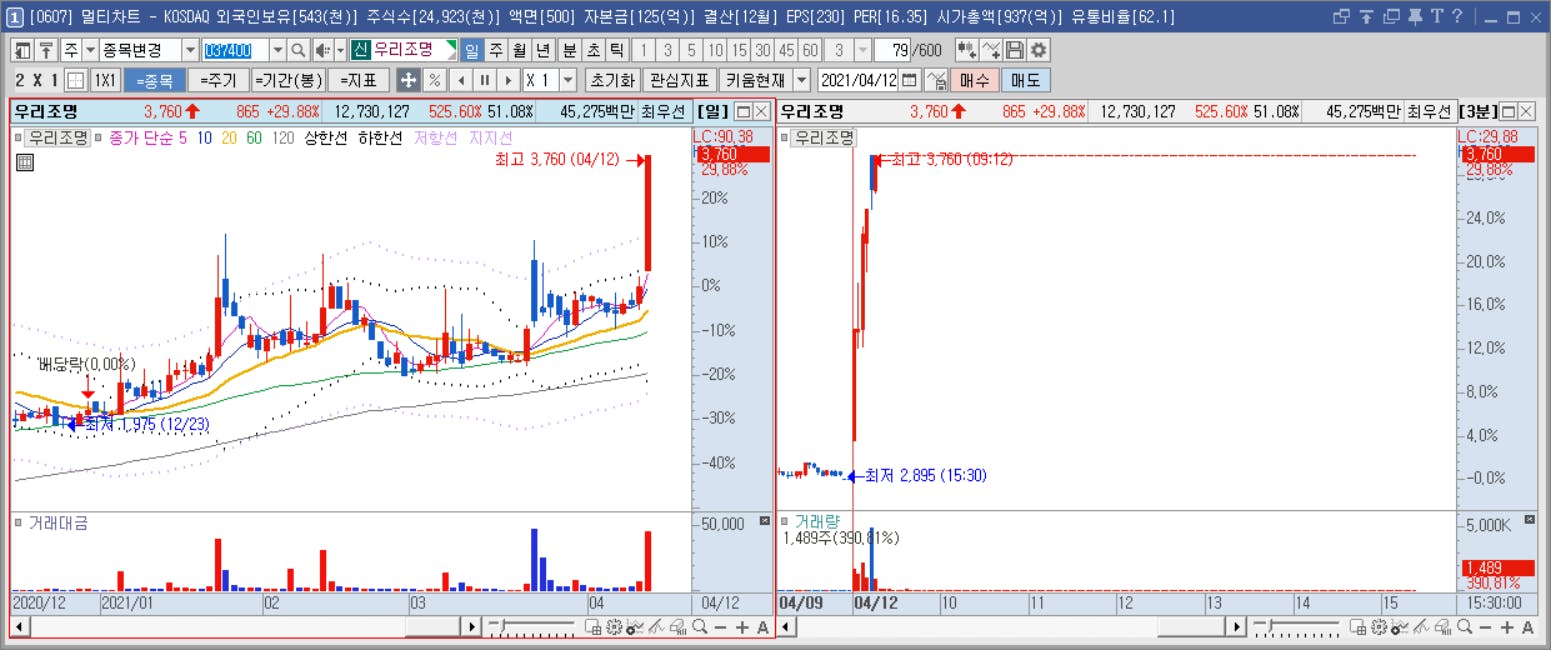This screenshot has height=650, width=1551.
Task: Click the data table grid icon on the daily chart
Action: pos(25,162)
